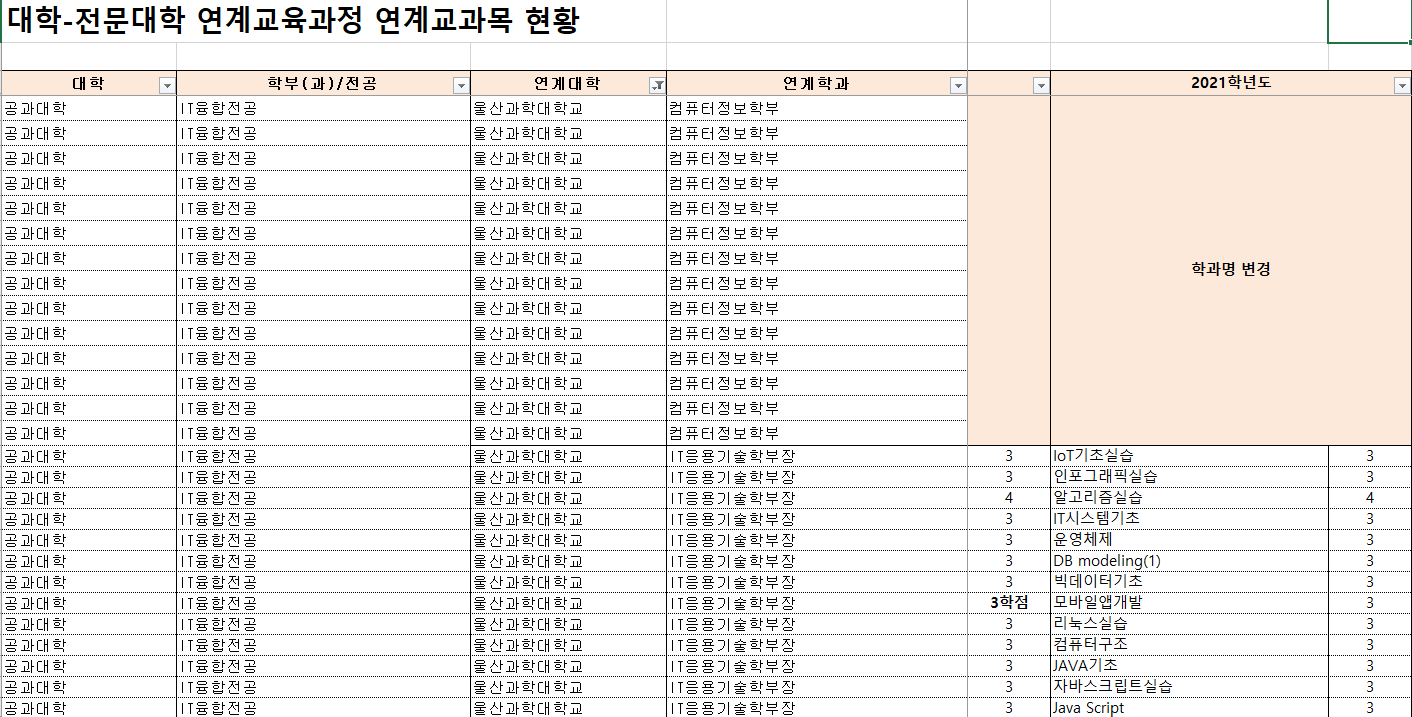Select IT응용기술학부장 in the IoT기초실습 row
This screenshot has width=1412, height=717.
(x=817, y=456)
